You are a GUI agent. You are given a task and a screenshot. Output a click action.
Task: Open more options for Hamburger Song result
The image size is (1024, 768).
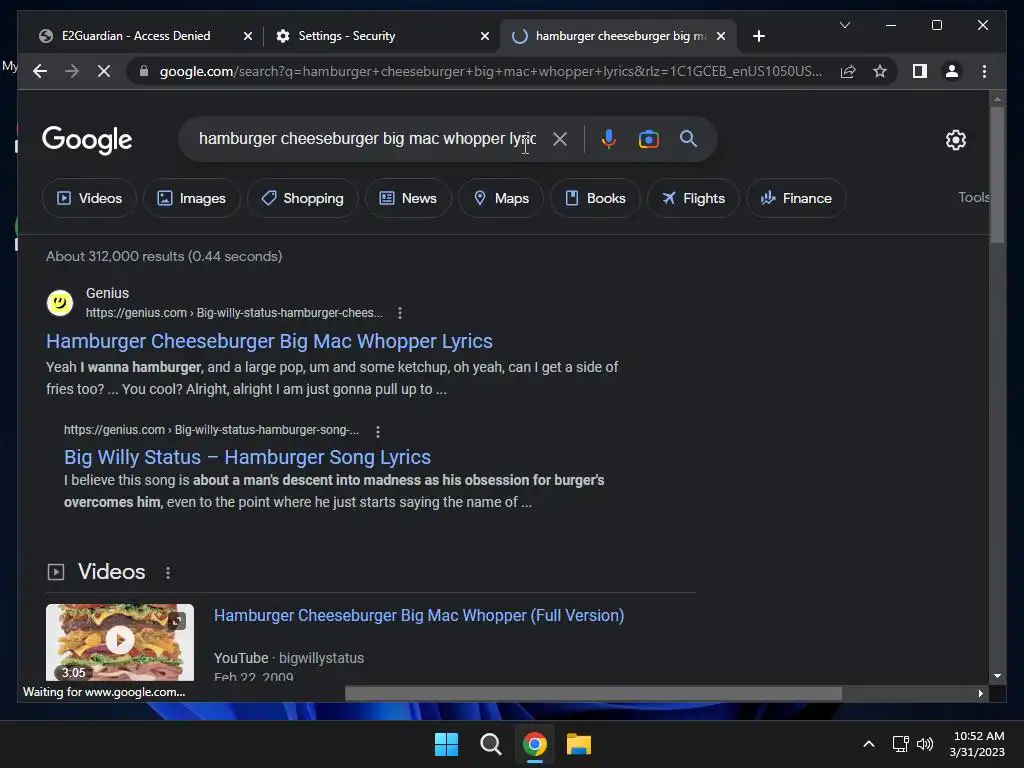(x=377, y=431)
